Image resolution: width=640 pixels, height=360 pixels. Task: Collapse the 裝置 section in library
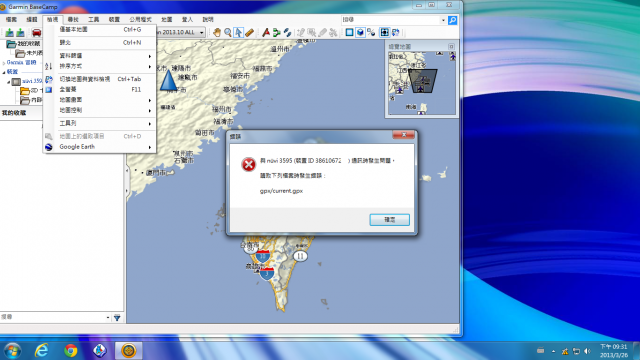[x=4, y=72]
